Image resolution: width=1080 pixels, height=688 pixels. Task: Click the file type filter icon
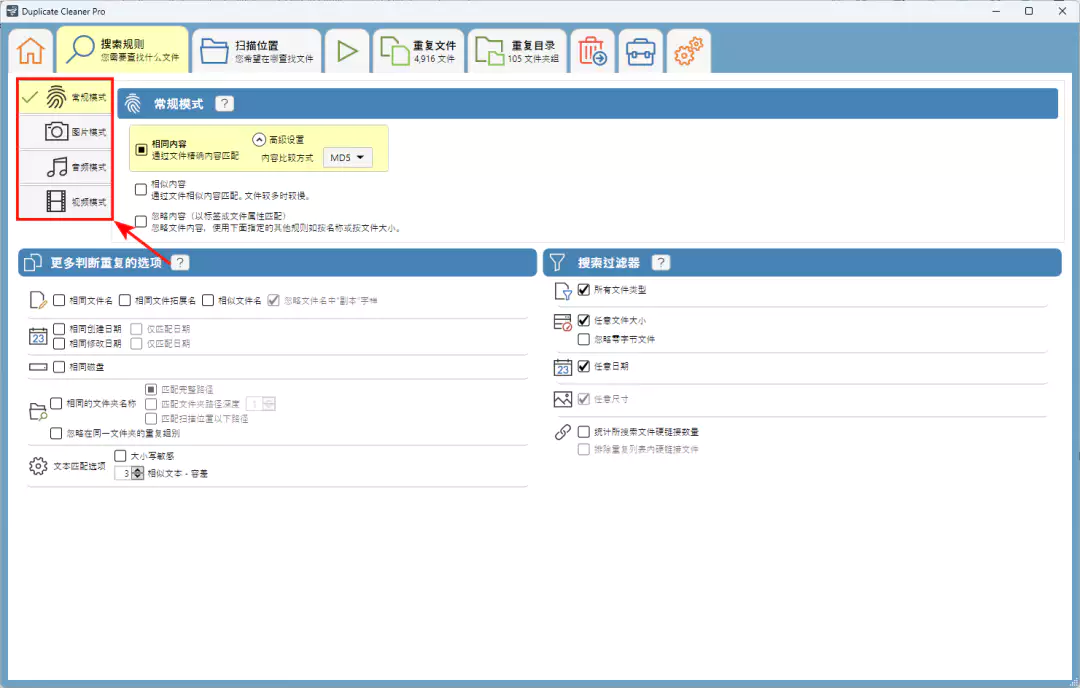[x=563, y=292]
